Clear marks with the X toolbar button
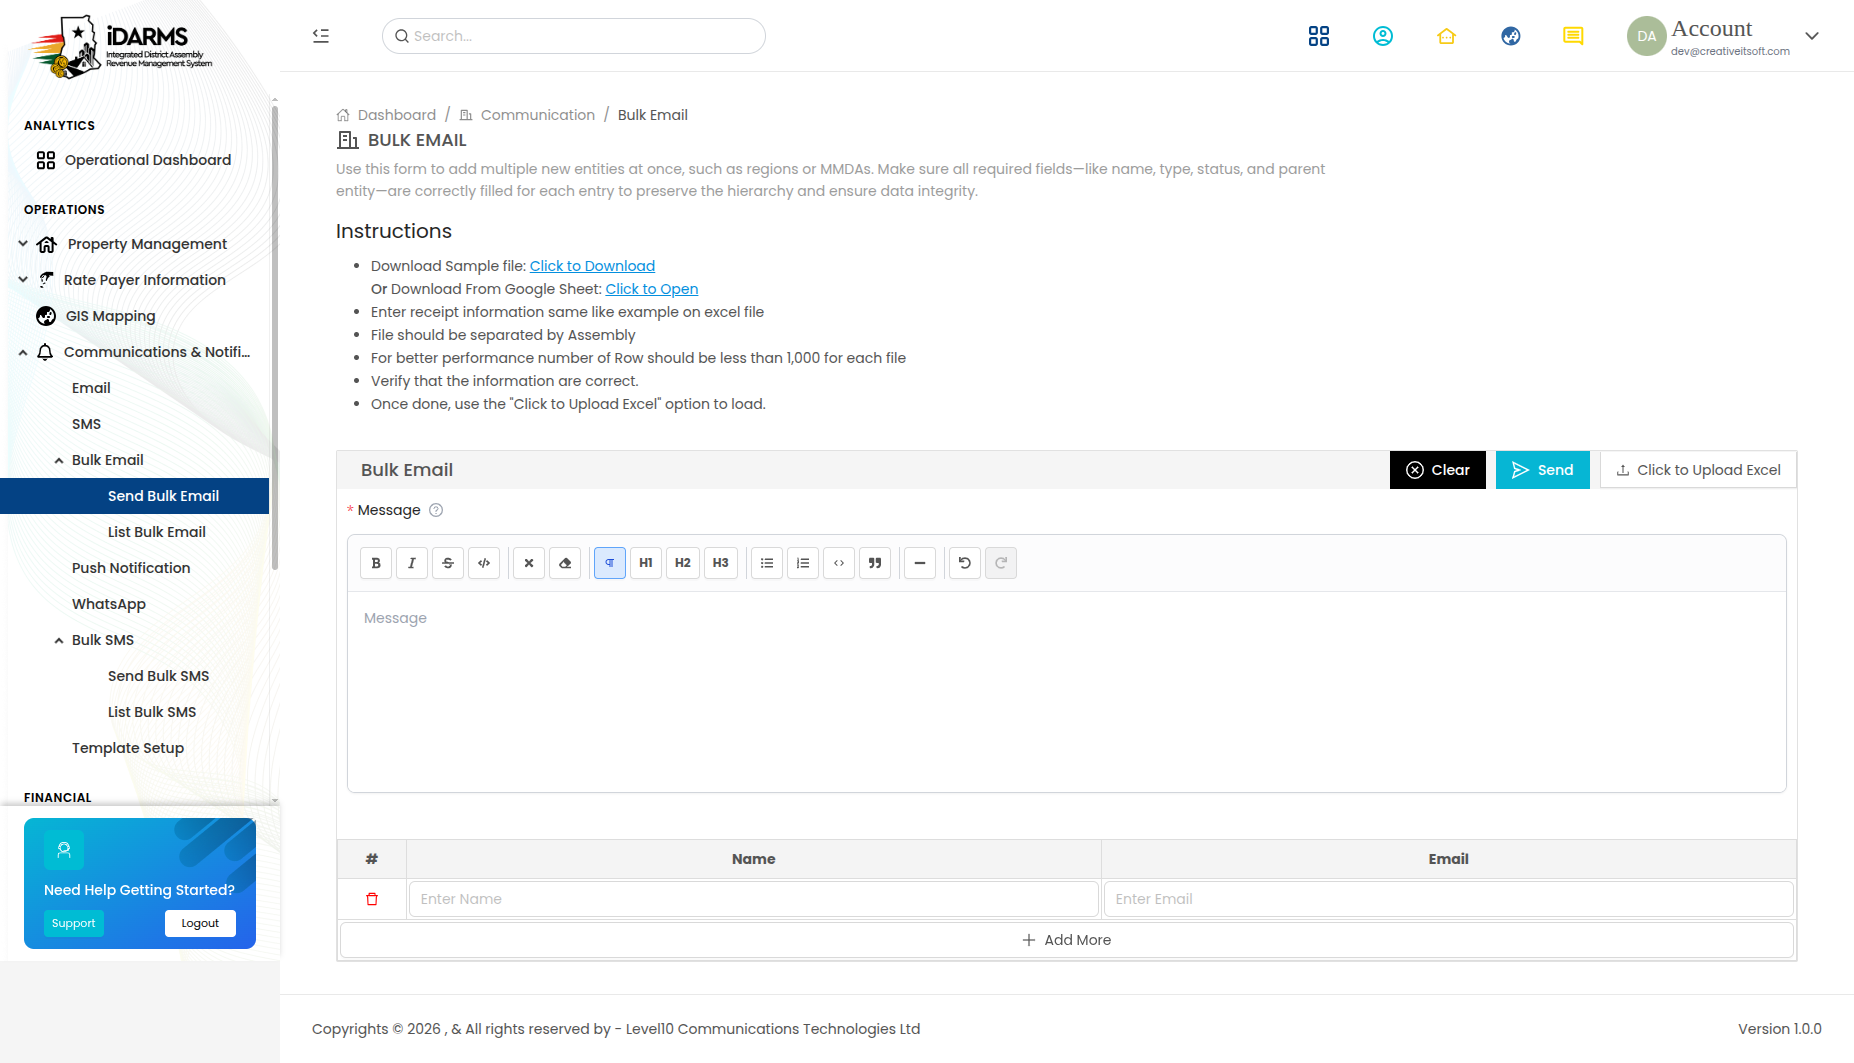This screenshot has height=1063, width=1854. click(x=529, y=563)
